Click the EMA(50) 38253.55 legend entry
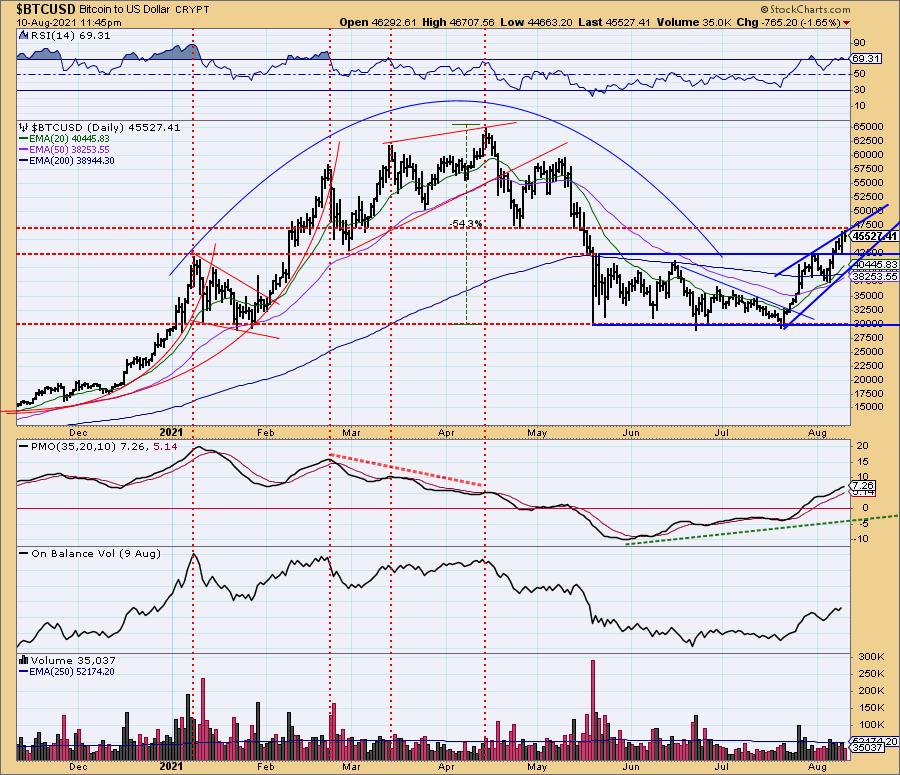Image resolution: width=900 pixels, height=775 pixels. coord(64,149)
